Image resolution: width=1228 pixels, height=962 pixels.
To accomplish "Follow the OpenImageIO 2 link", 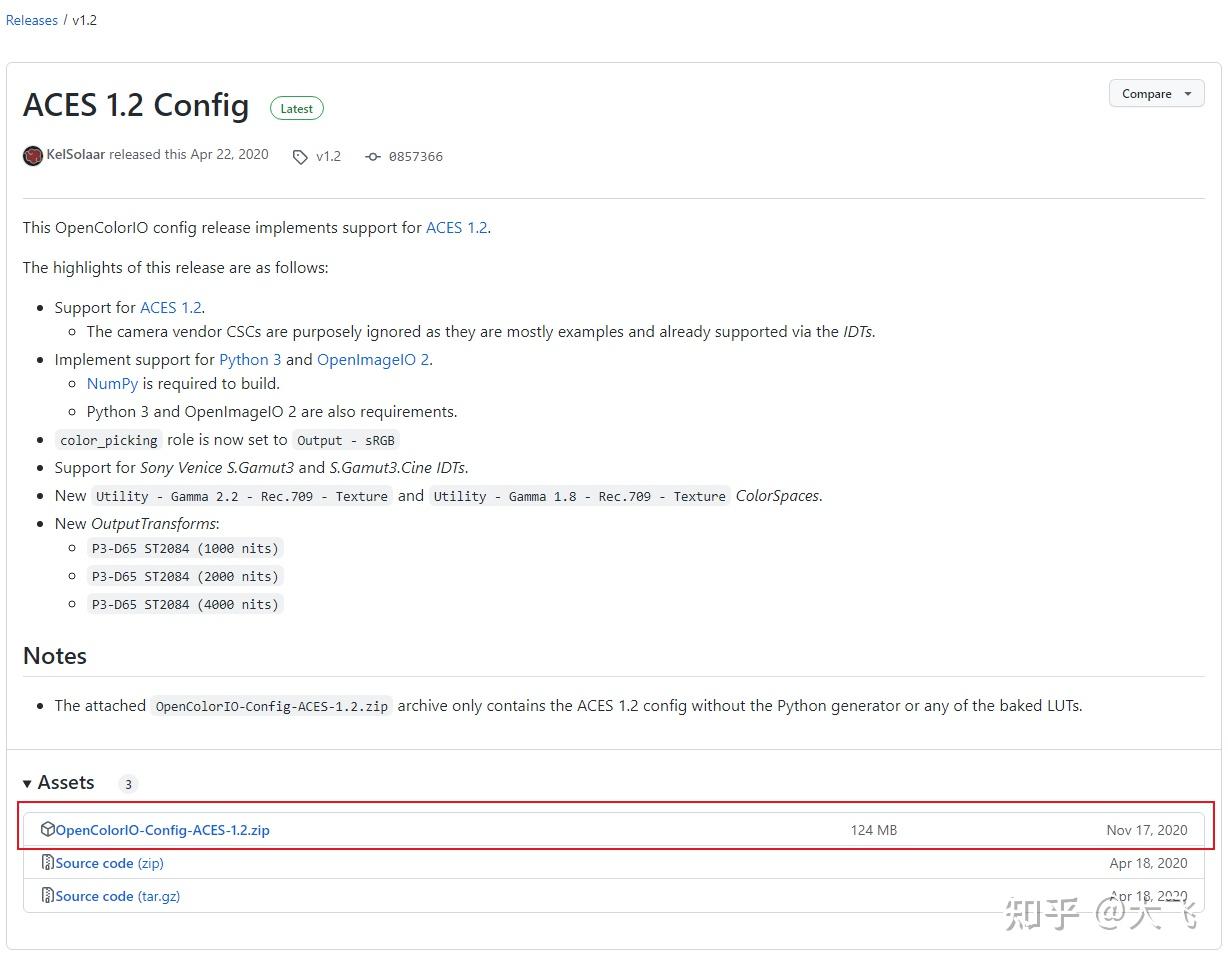I will (373, 359).
